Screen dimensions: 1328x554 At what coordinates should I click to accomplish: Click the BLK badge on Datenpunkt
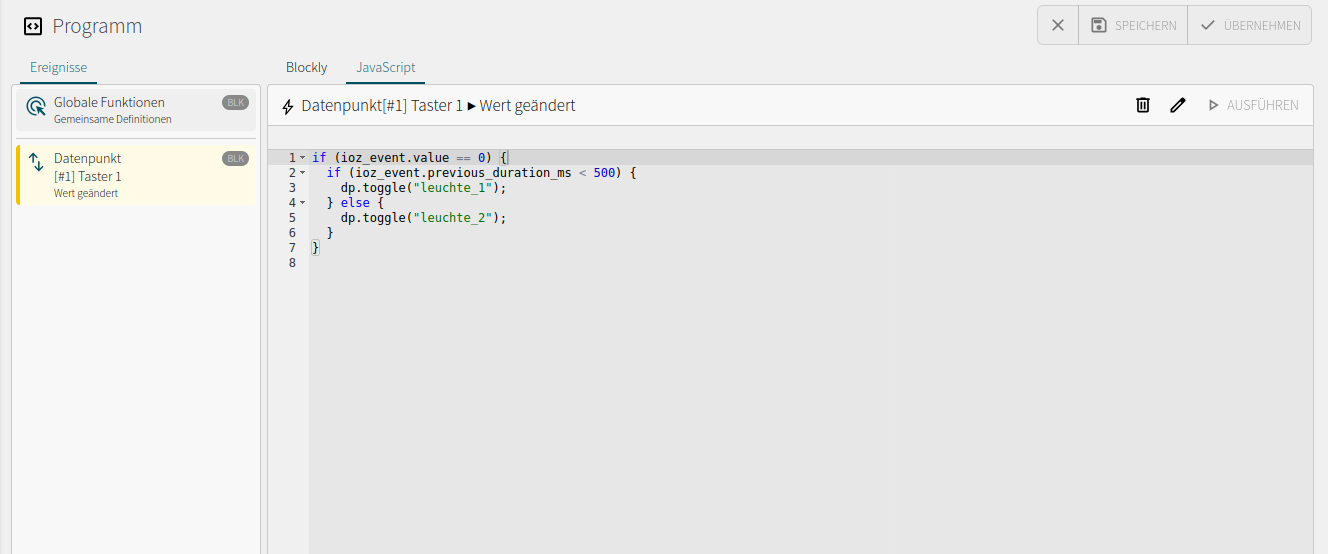(x=235, y=158)
